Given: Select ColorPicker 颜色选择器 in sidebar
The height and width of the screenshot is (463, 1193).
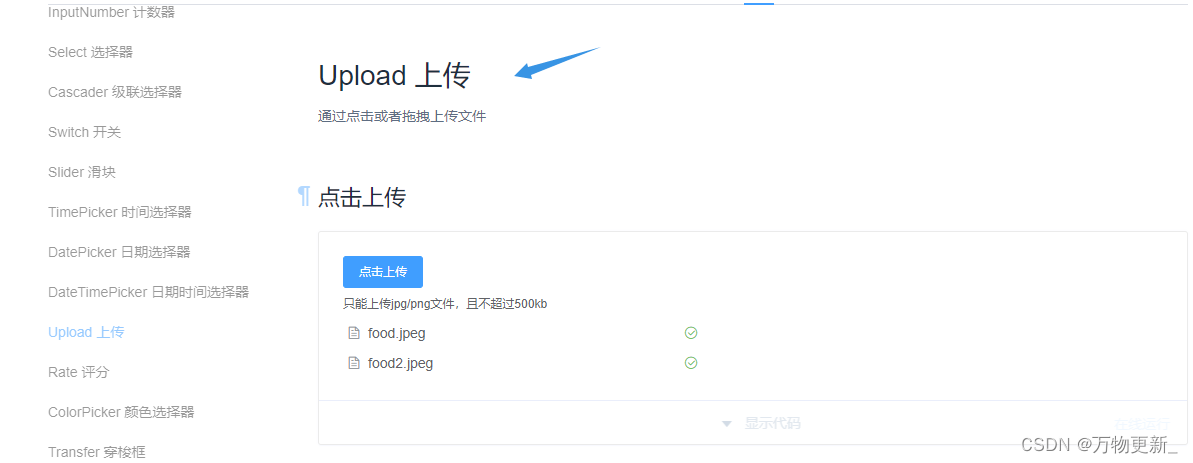Looking at the screenshot, I should tap(121, 412).
